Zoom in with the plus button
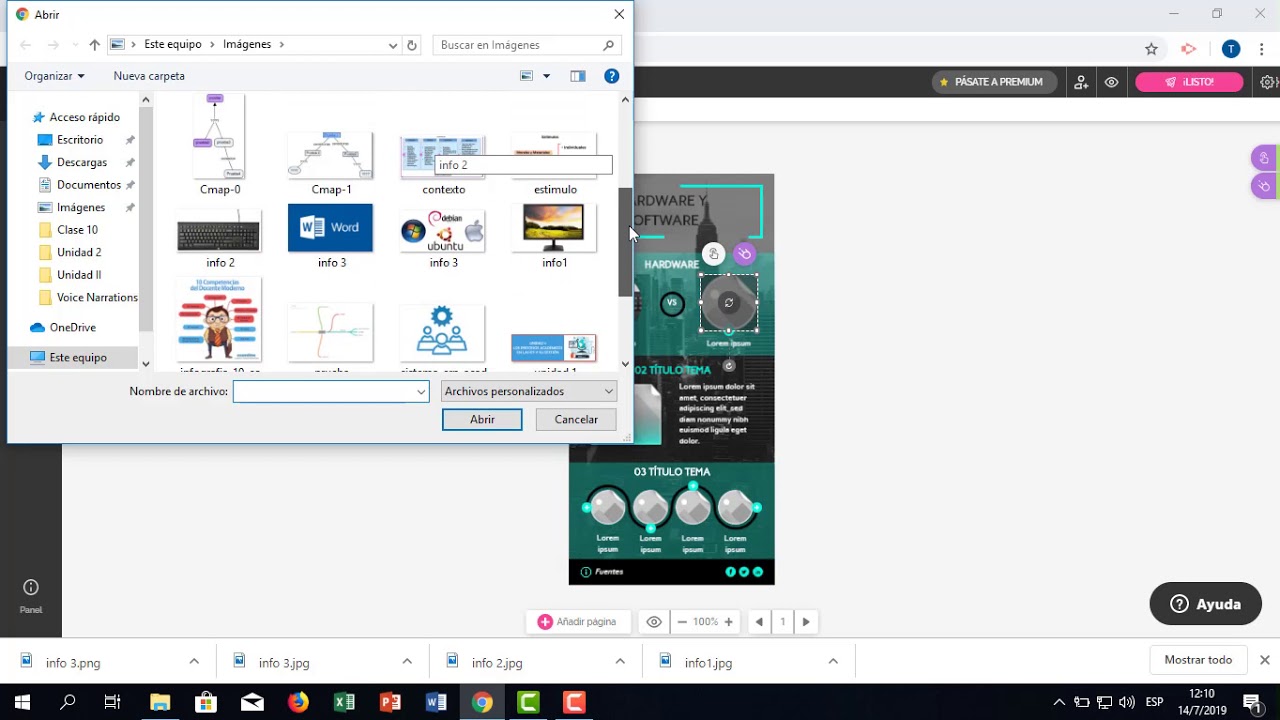The image size is (1280, 720). point(728,622)
